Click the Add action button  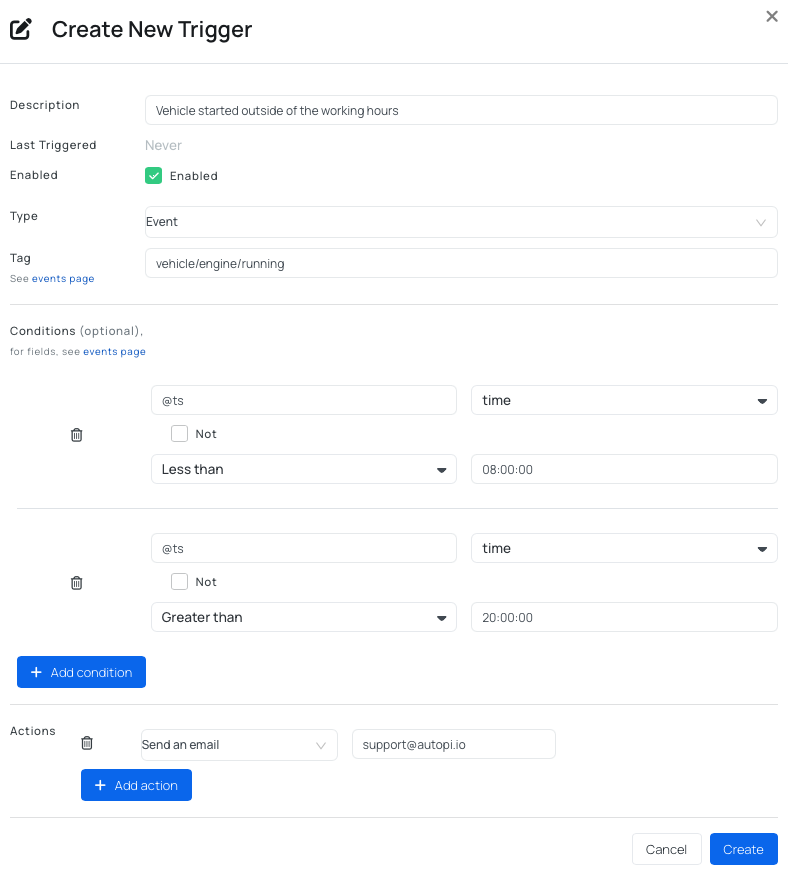coord(136,785)
